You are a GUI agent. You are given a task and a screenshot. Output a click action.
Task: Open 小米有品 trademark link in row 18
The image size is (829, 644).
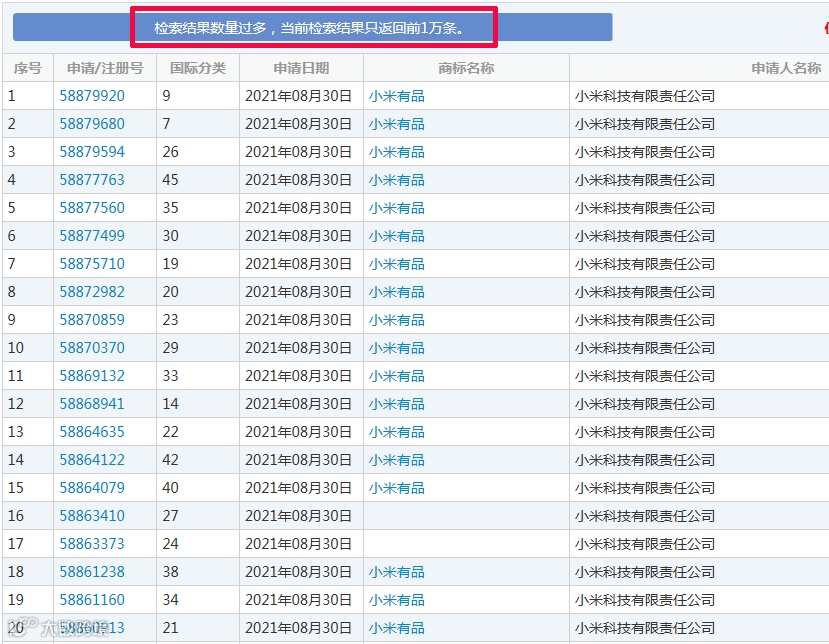tap(397, 573)
